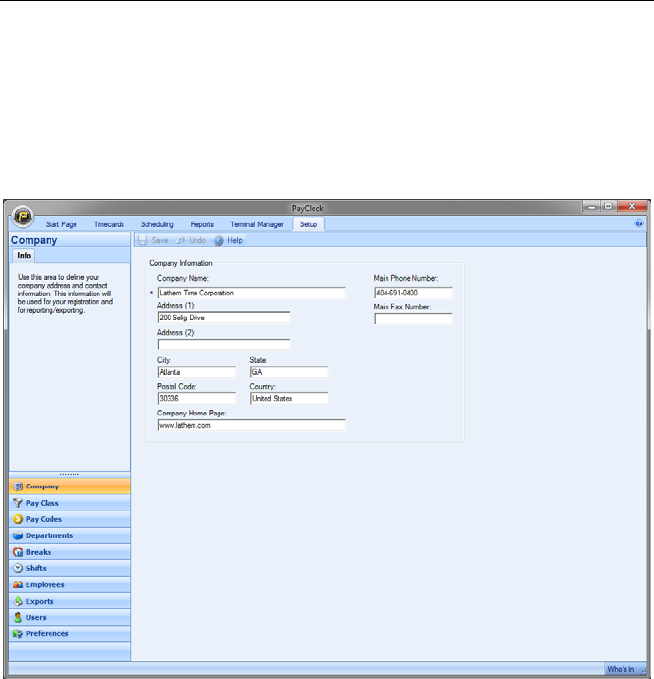
Task: Open the Reports tab
Action: click(x=202, y=224)
